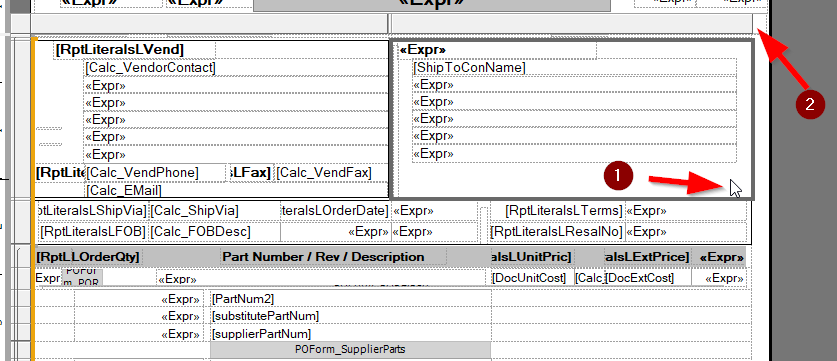Click the [RptLiteralsLResalNo] label
This screenshot has height=361, width=837.
coord(558,232)
